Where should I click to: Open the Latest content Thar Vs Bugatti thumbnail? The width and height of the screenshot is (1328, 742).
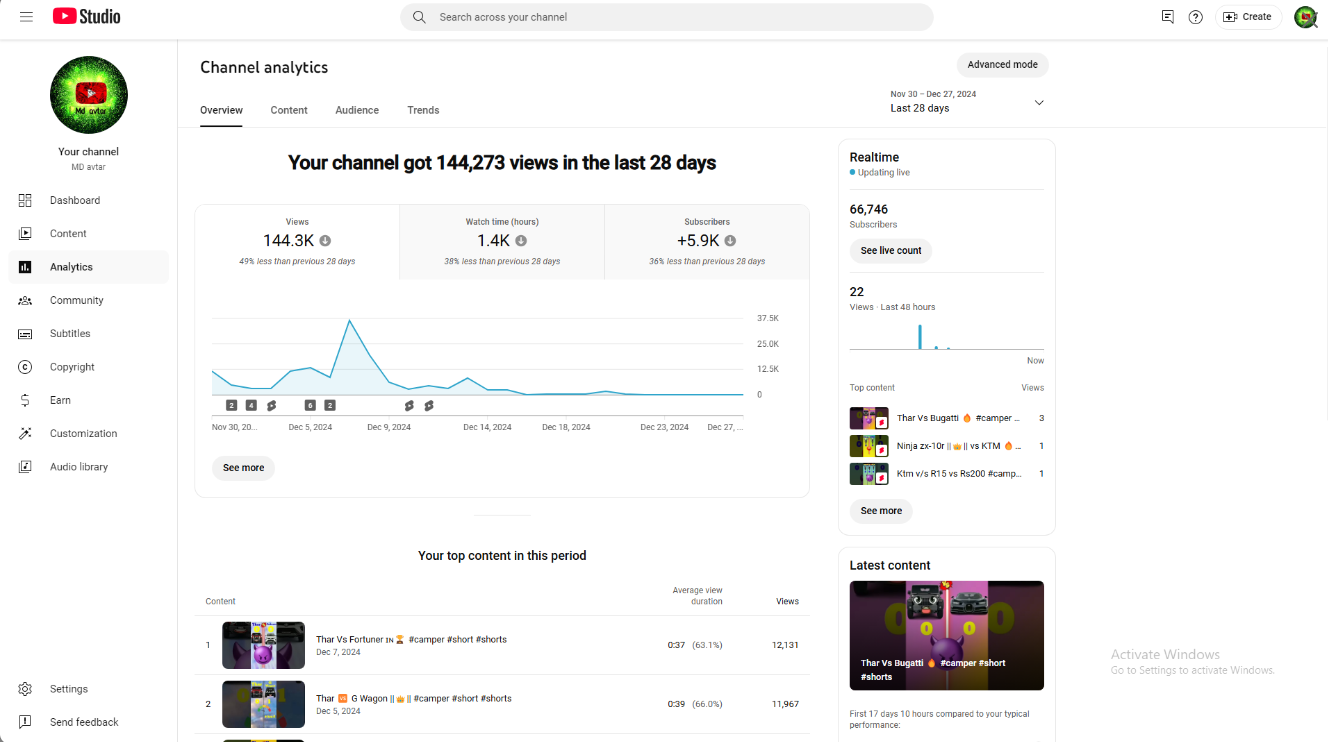[x=946, y=636]
